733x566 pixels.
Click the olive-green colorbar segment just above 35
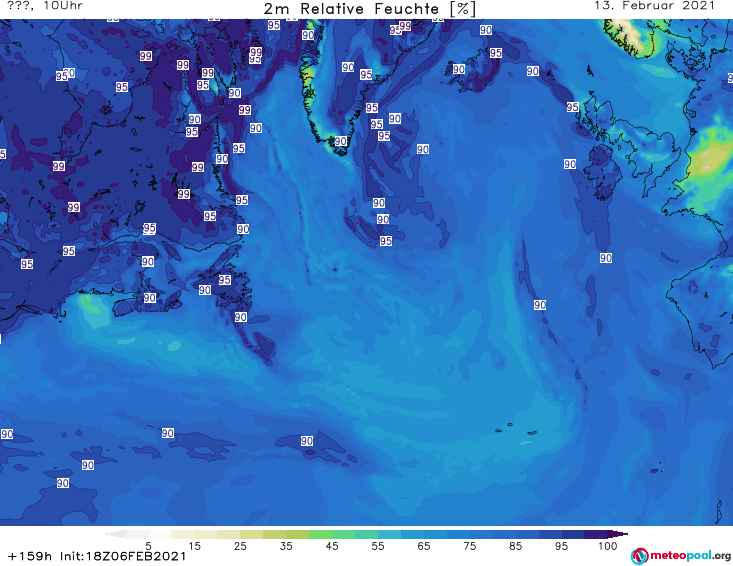point(297,534)
